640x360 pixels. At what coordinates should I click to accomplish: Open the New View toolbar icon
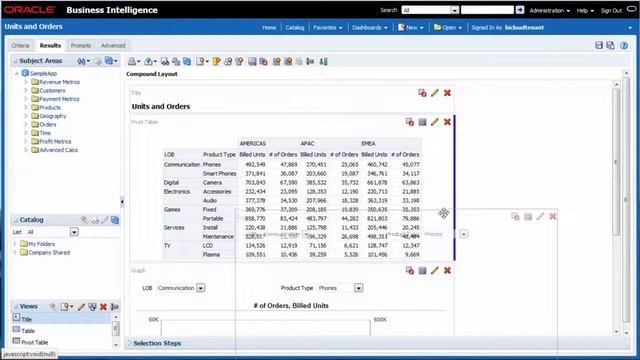click(202, 61)
